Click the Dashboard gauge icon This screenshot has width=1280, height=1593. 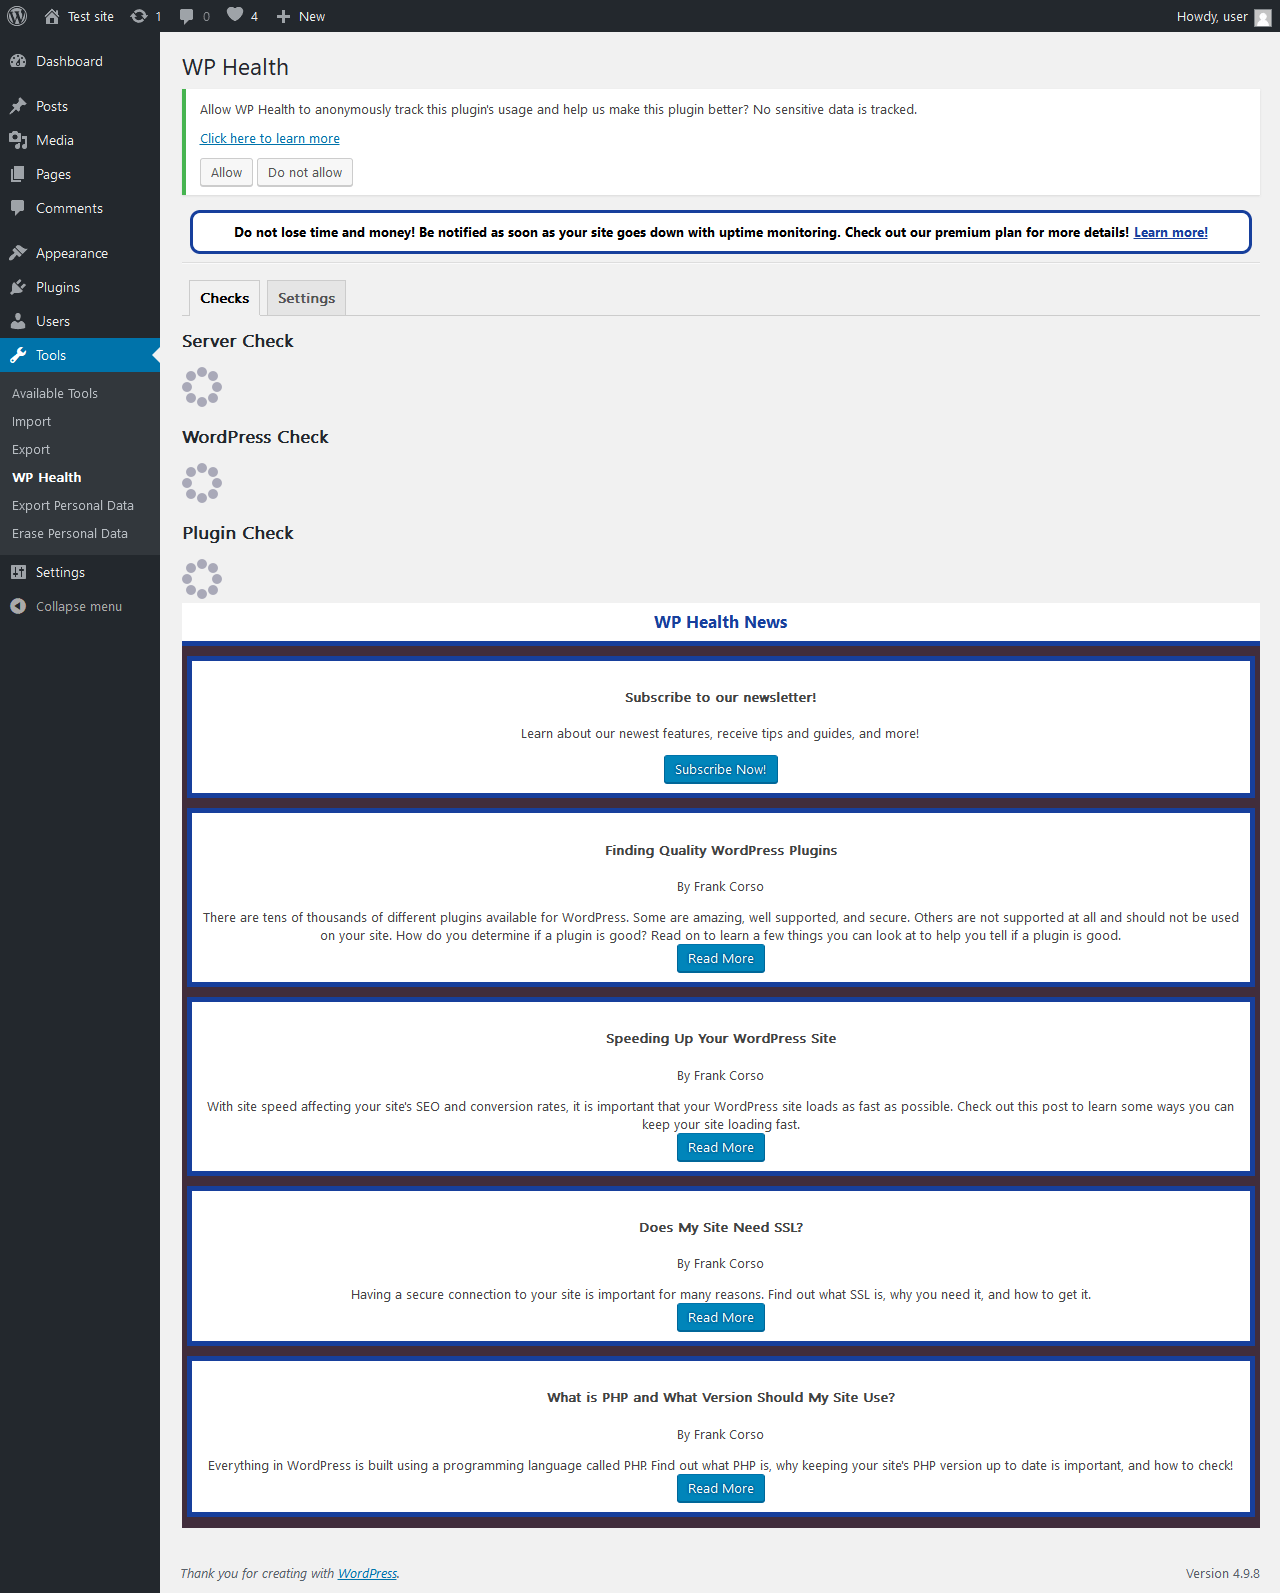(18, 61)
